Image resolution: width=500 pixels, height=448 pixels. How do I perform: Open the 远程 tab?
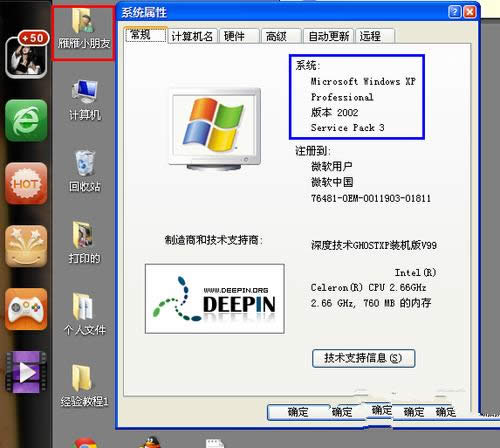click(375, 36)
